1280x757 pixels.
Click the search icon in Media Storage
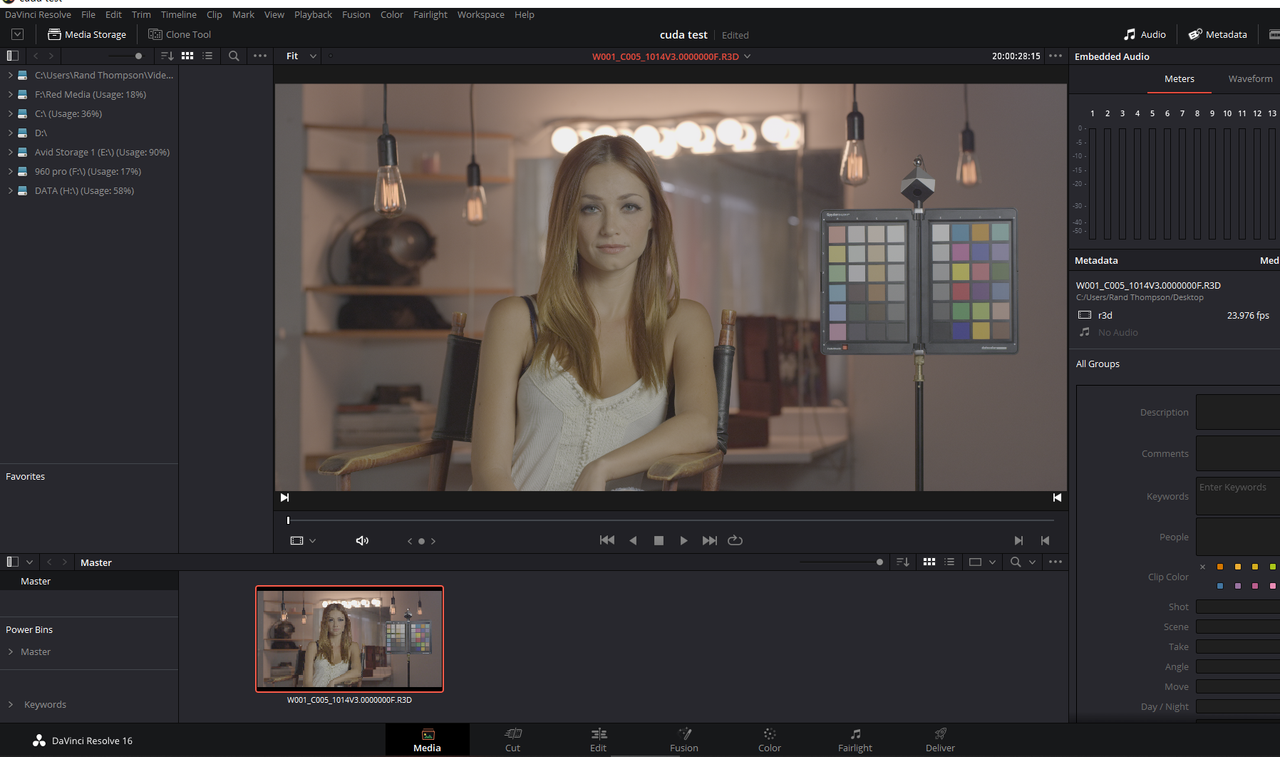point(234,56)
